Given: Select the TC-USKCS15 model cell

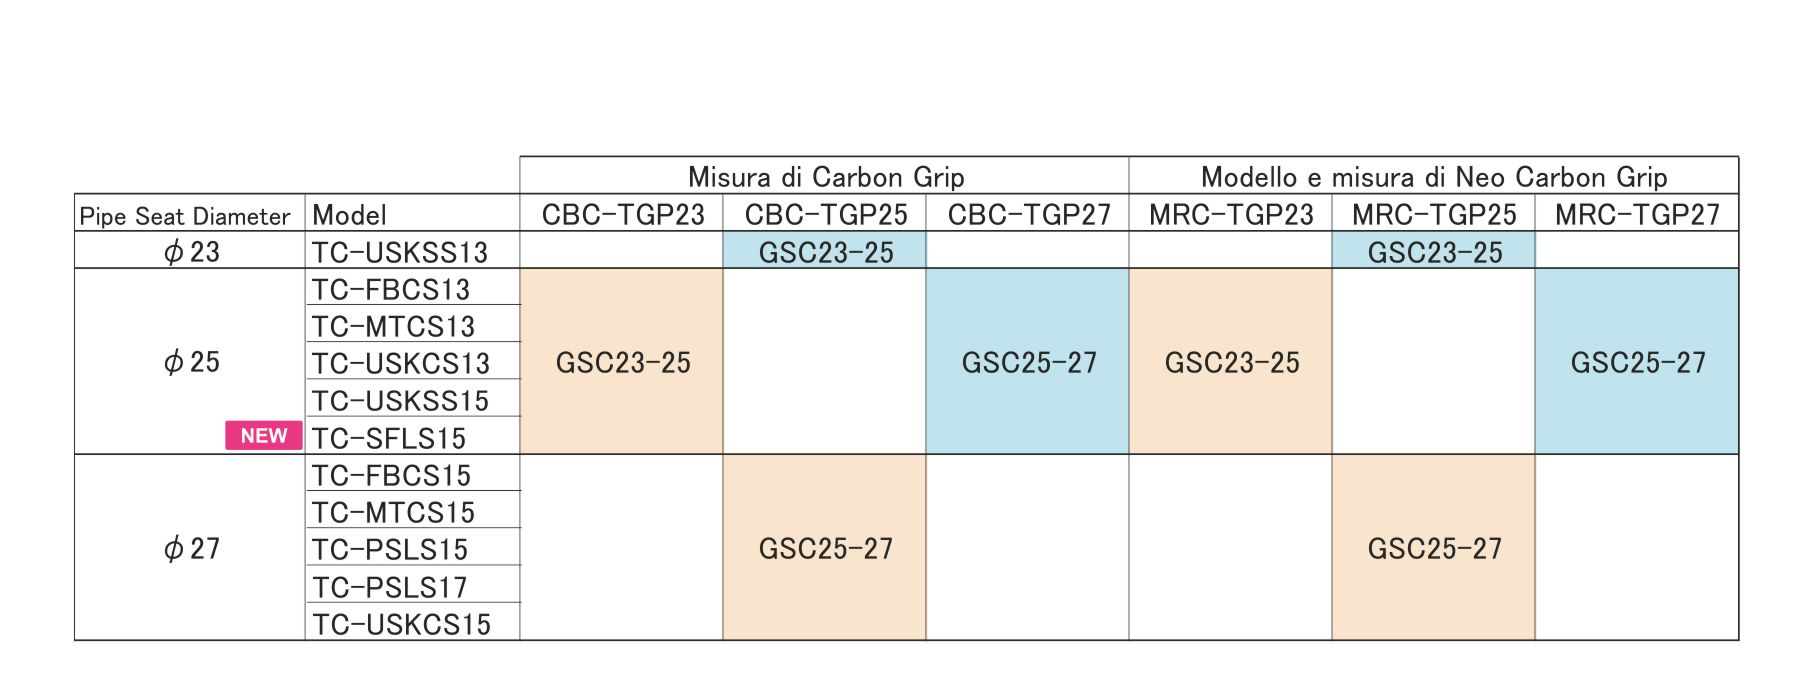Looking at the screenshot, I should [x=401, y=624].
